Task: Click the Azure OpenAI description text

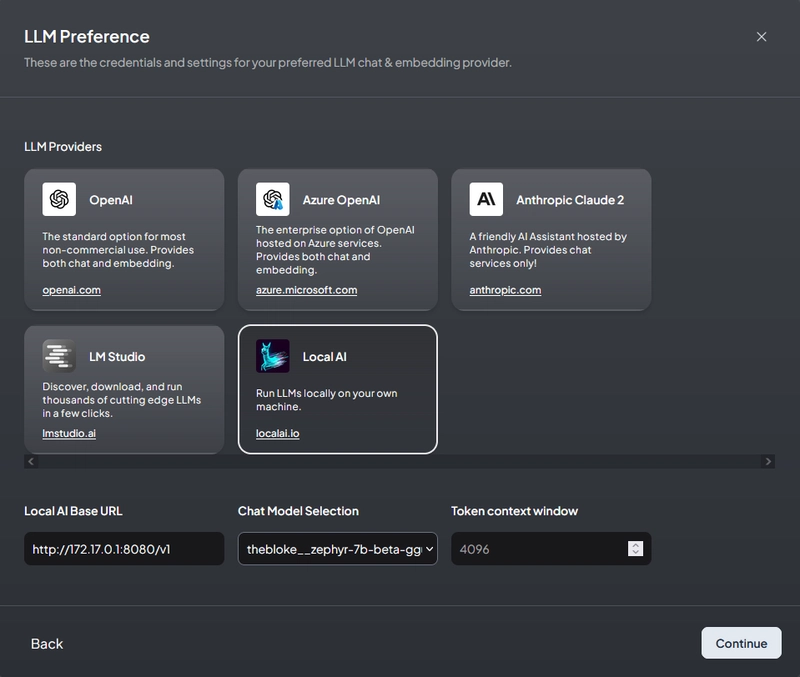Action: tap(335, 250)
